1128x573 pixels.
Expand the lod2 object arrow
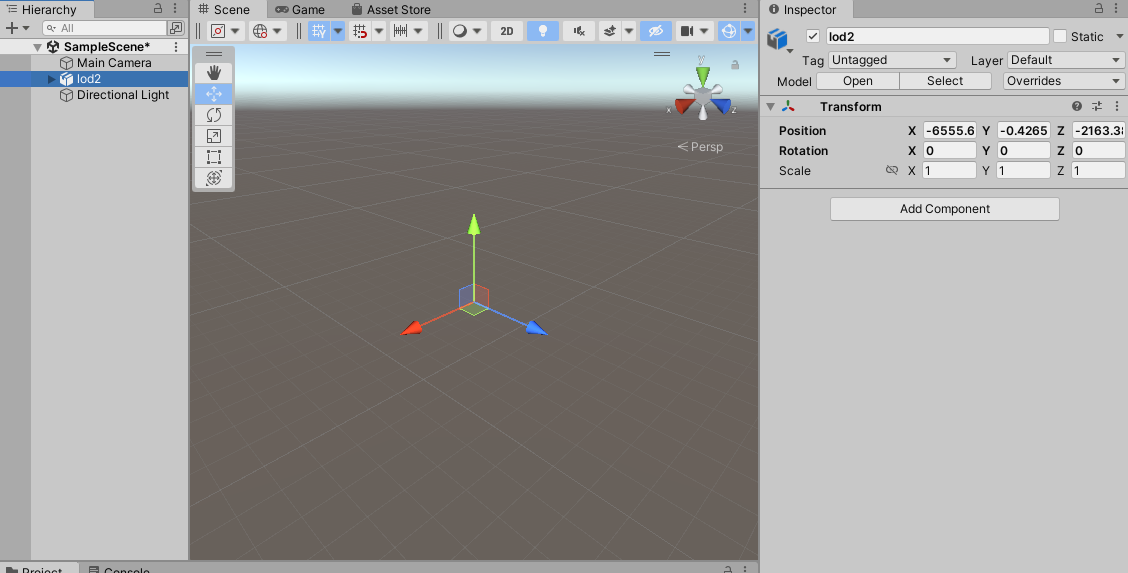[51, 79]
